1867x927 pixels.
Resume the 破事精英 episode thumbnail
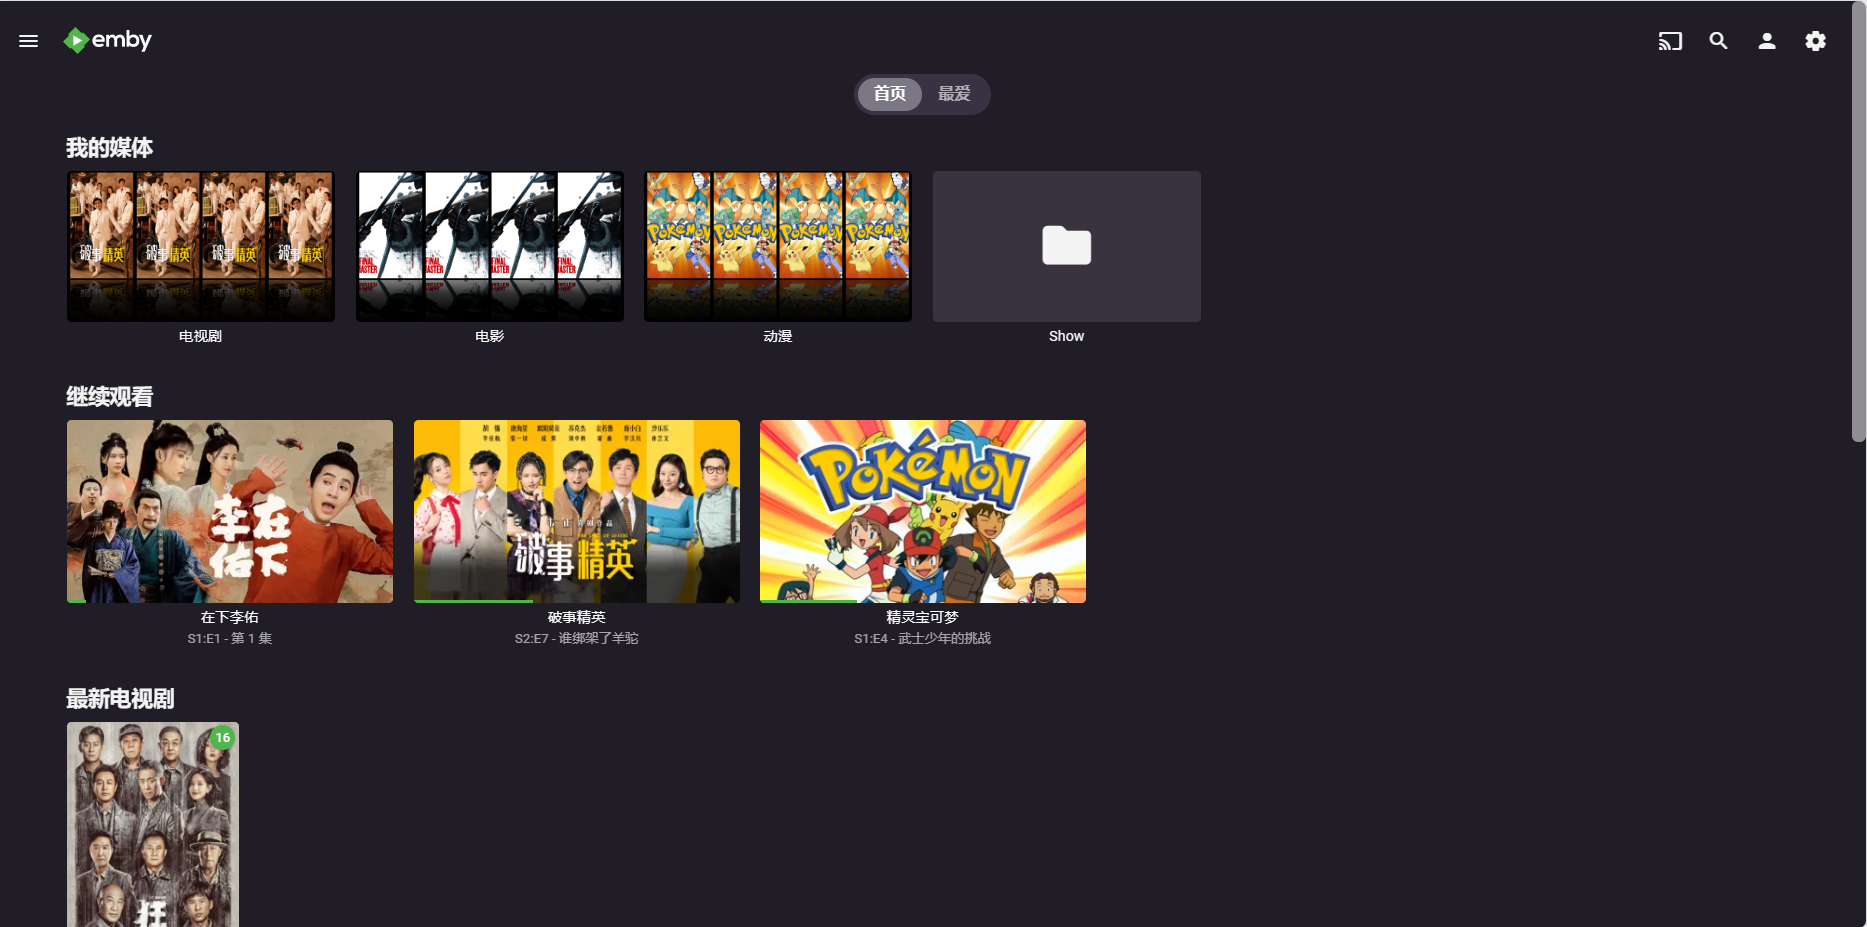click(577, 511)
